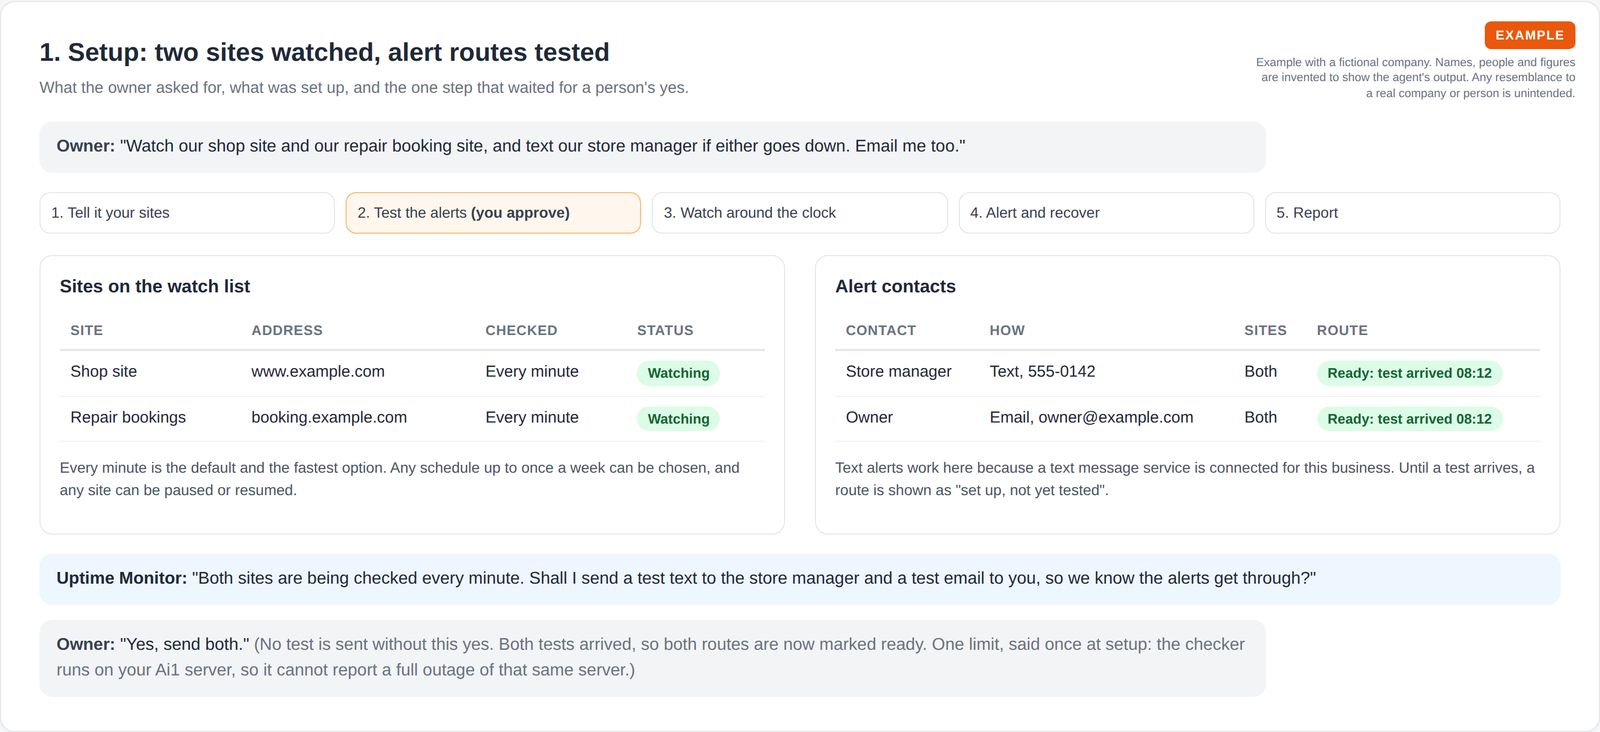The image size is (1600, 732).
Task: Click the STATUS column header
Action: (x=665, y=331)
